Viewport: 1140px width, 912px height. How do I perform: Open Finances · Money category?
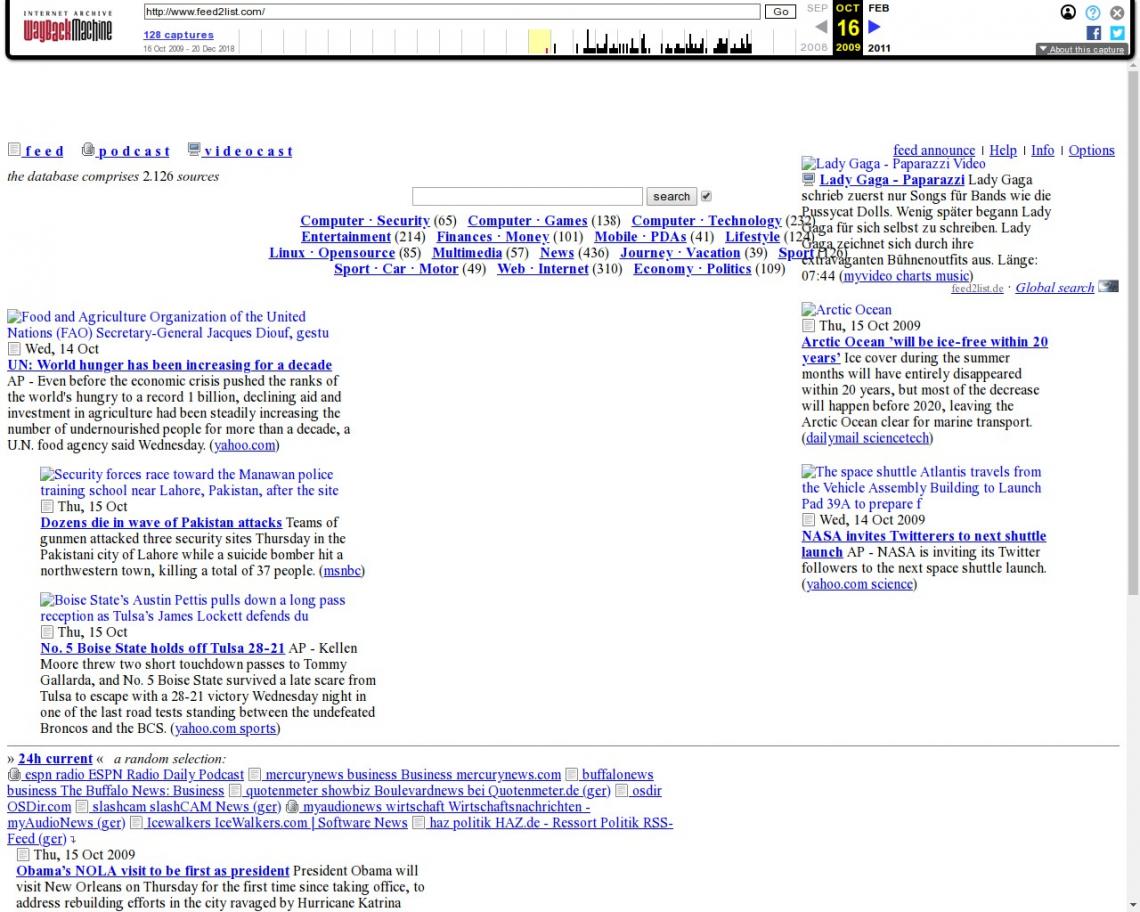[492, 236]
